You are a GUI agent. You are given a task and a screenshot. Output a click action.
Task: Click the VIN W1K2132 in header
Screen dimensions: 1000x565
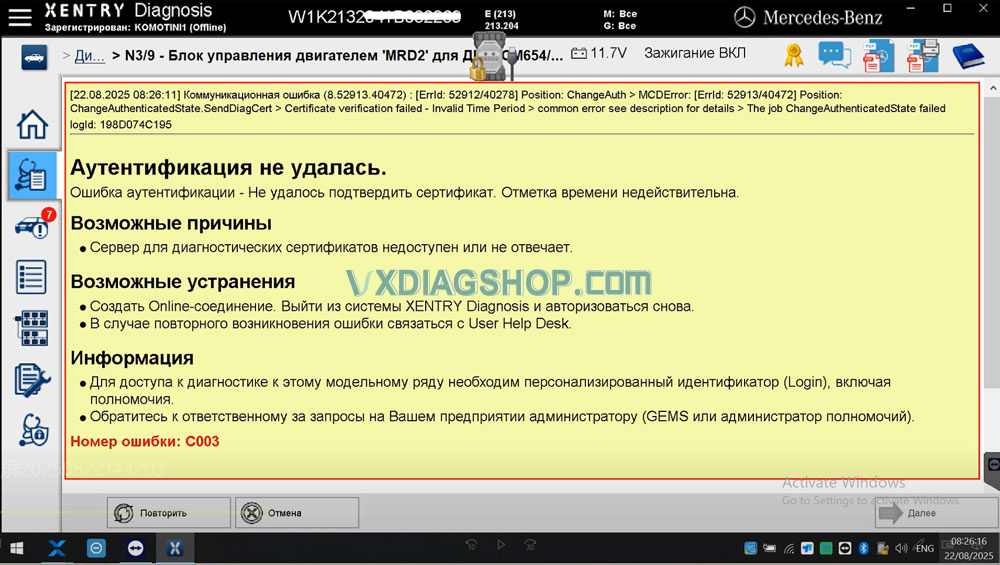click(374, 17)
